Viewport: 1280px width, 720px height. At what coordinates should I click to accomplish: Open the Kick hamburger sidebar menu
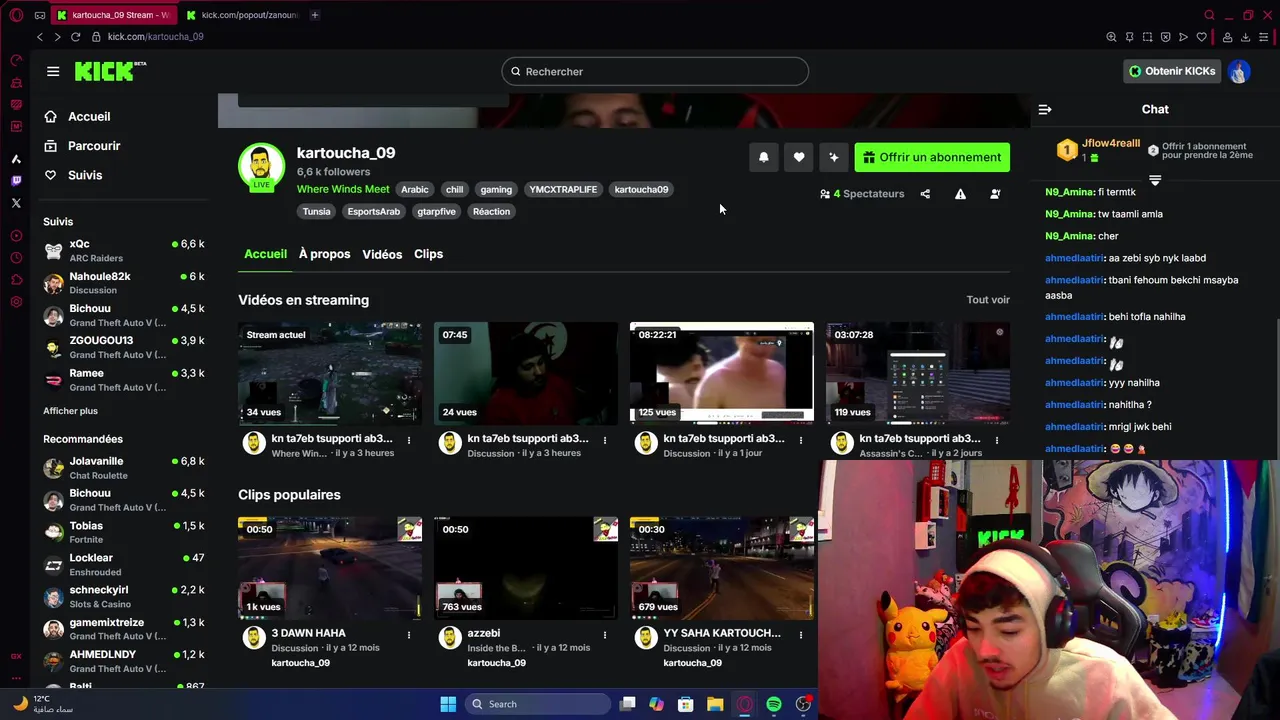pyautogui.click(x=53, y=71)
